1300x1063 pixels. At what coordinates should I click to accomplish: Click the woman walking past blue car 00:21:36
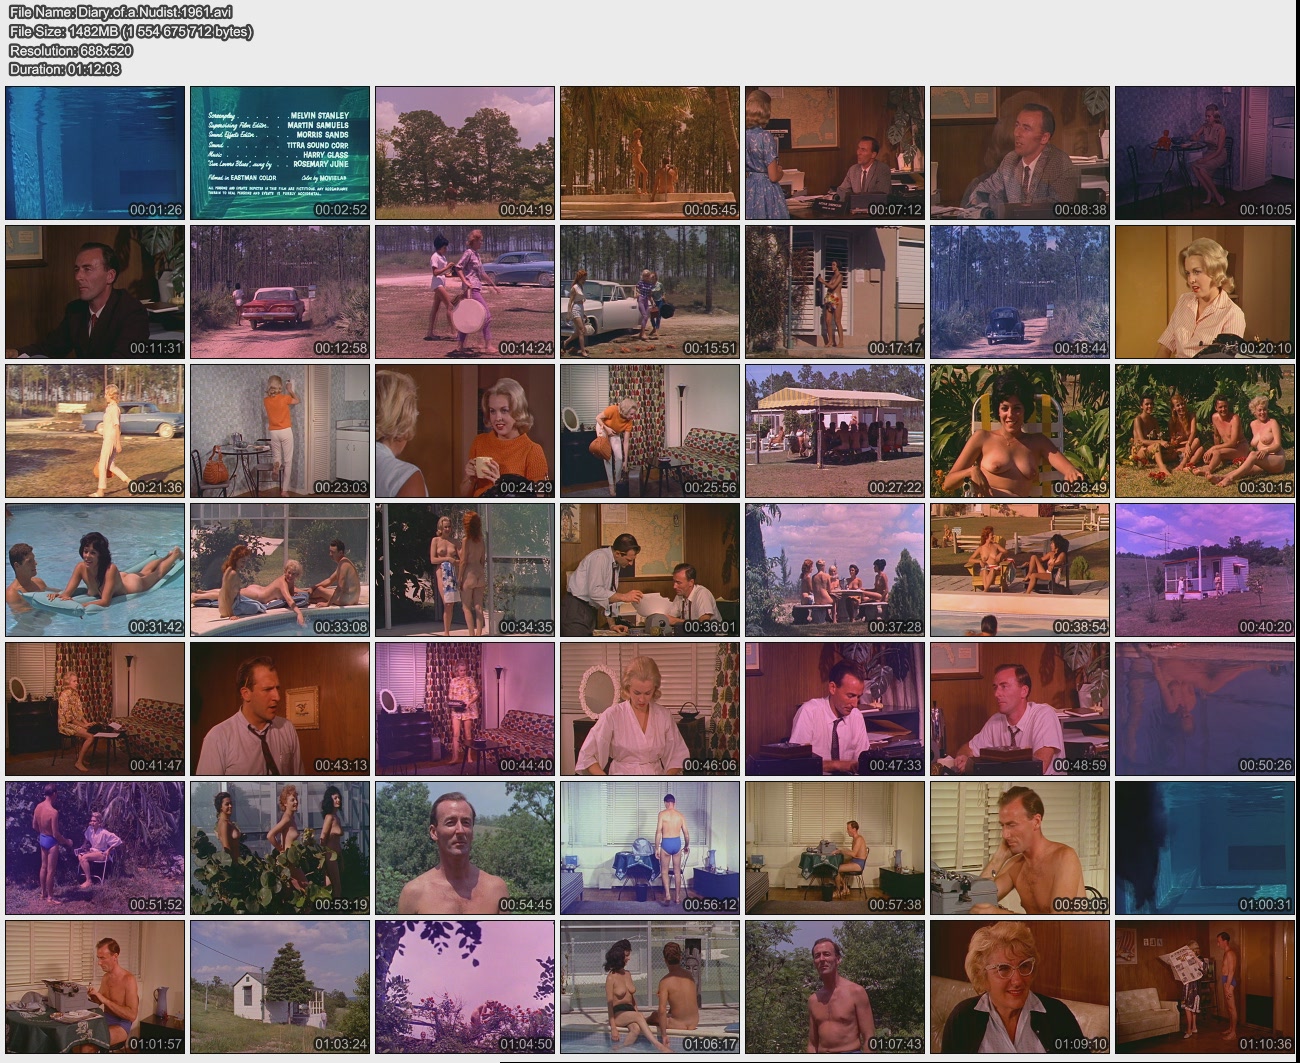(x=95, y=430)
